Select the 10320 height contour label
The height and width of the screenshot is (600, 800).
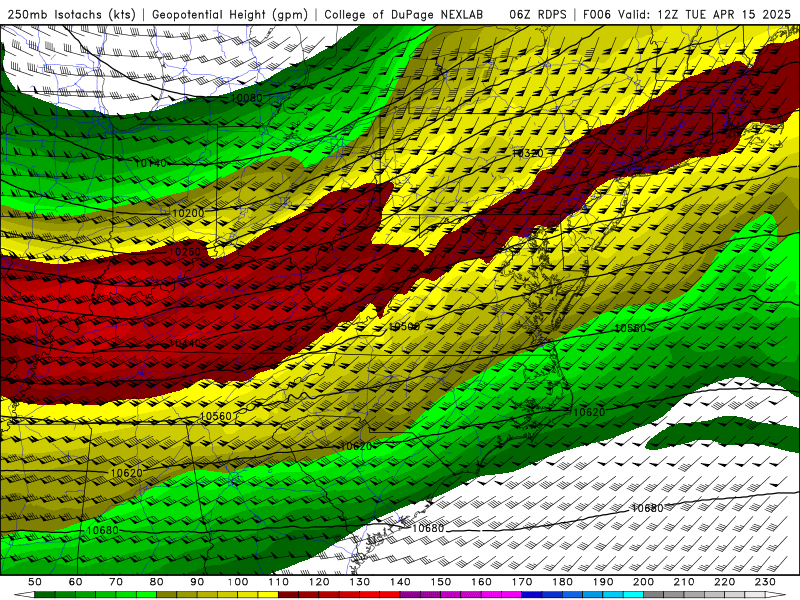[x=528, y=153]
